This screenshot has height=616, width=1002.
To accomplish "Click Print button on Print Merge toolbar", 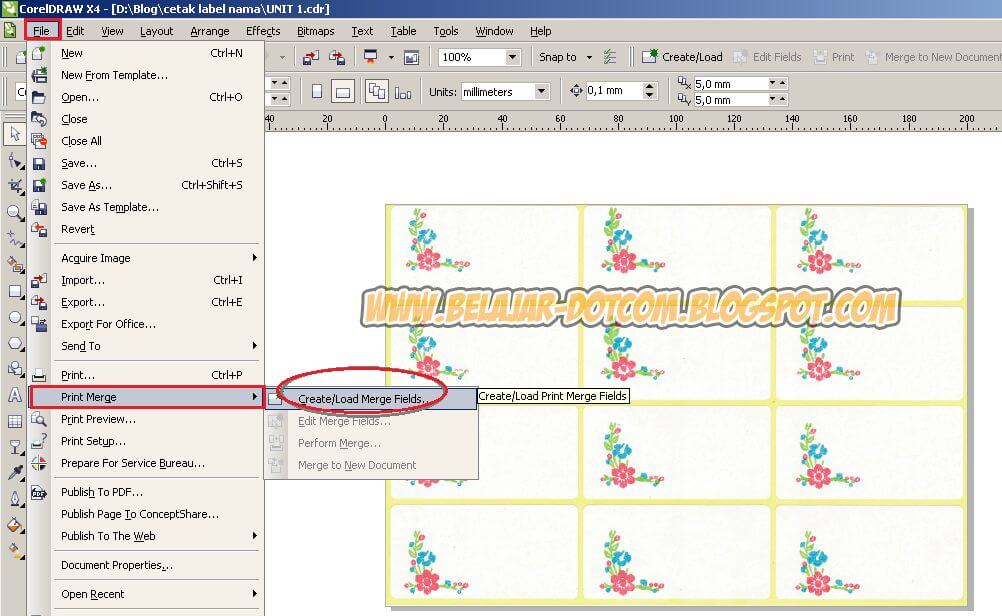I will 834,57.
